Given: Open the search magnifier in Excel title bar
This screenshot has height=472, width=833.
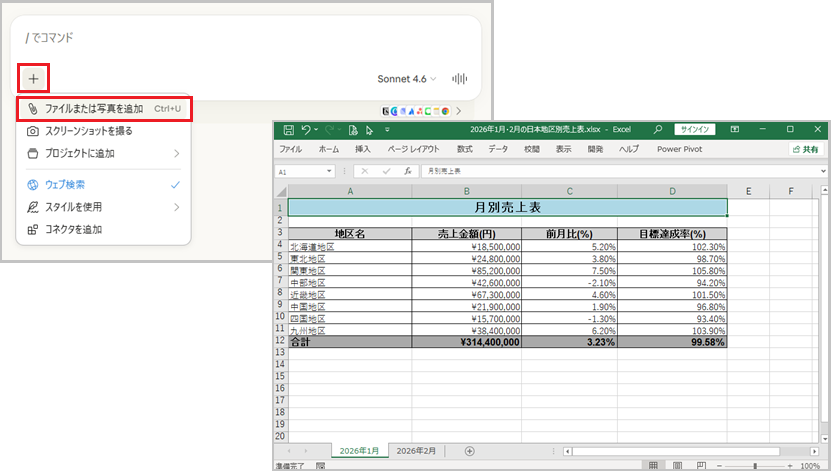Looking at the screenshot, I should tap(658, 130).
